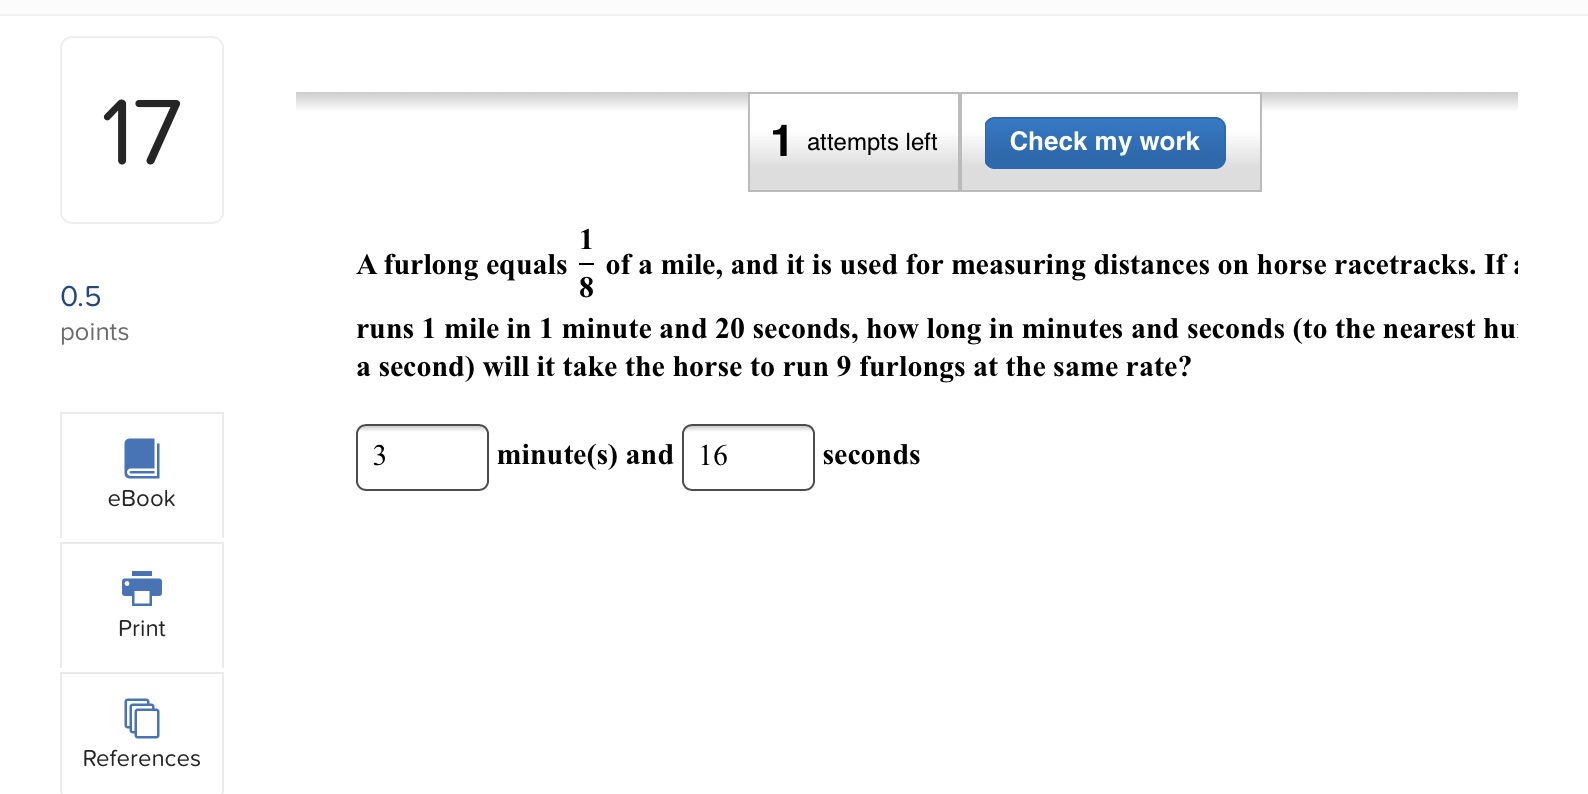Click the minute(s) label beside the first box
The image size is (1588, 794).
[x=584, y=455]
